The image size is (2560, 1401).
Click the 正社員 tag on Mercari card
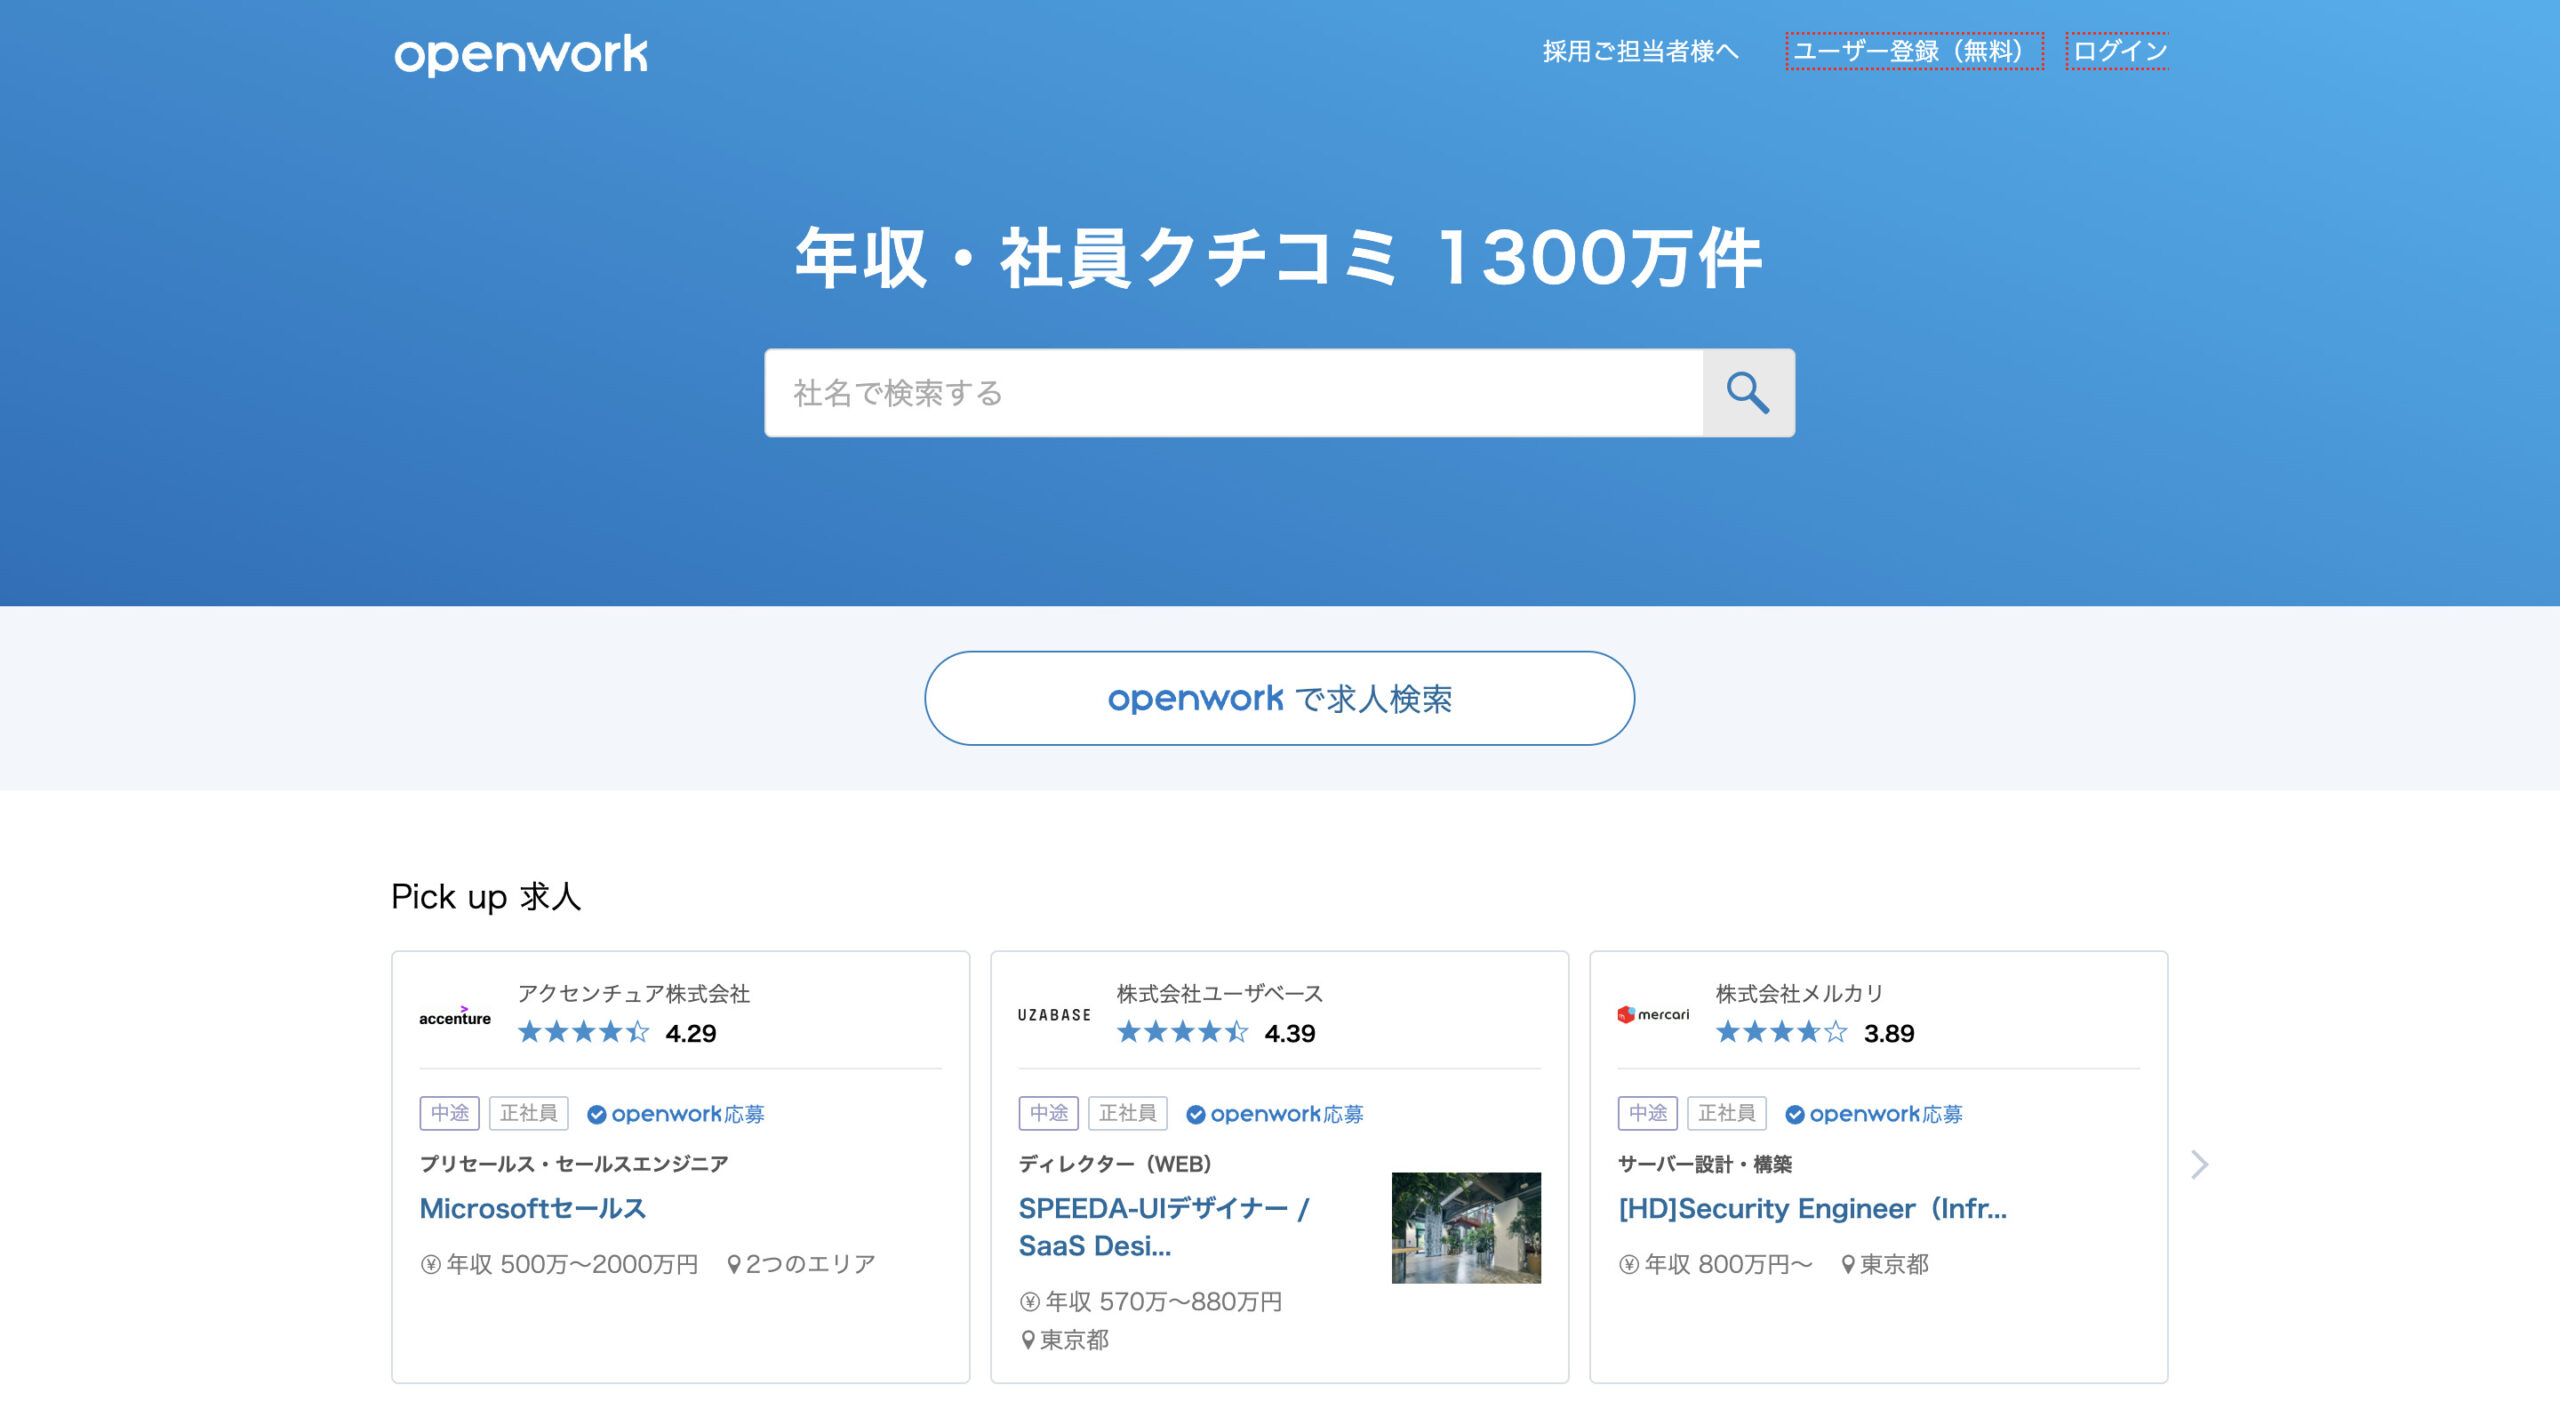[1726, 1113]
